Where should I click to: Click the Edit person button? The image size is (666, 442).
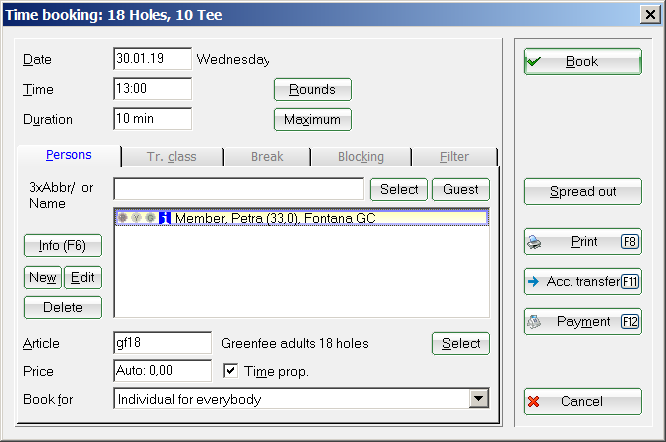click(82, 278)
